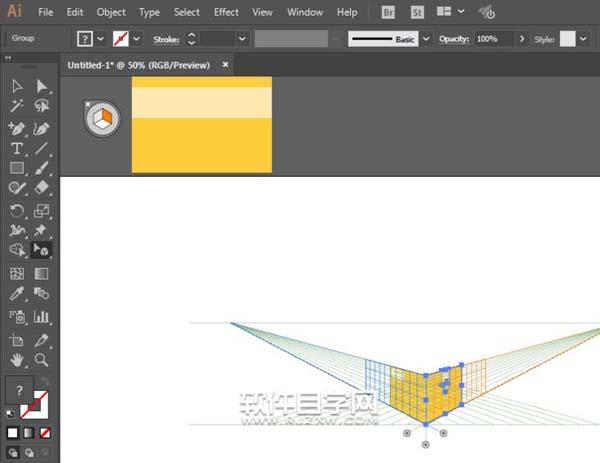This screenshot has width=600, height=463.
Task: Select the Pen tool
Action: 17,129
